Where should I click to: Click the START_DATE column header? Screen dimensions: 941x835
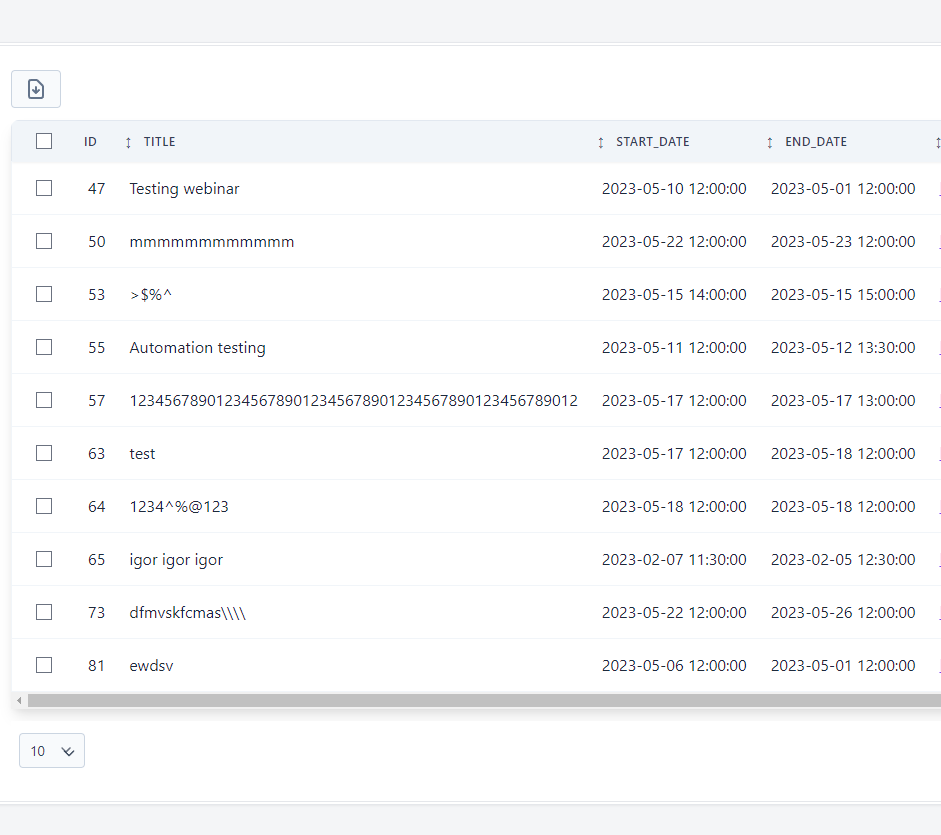652,142
